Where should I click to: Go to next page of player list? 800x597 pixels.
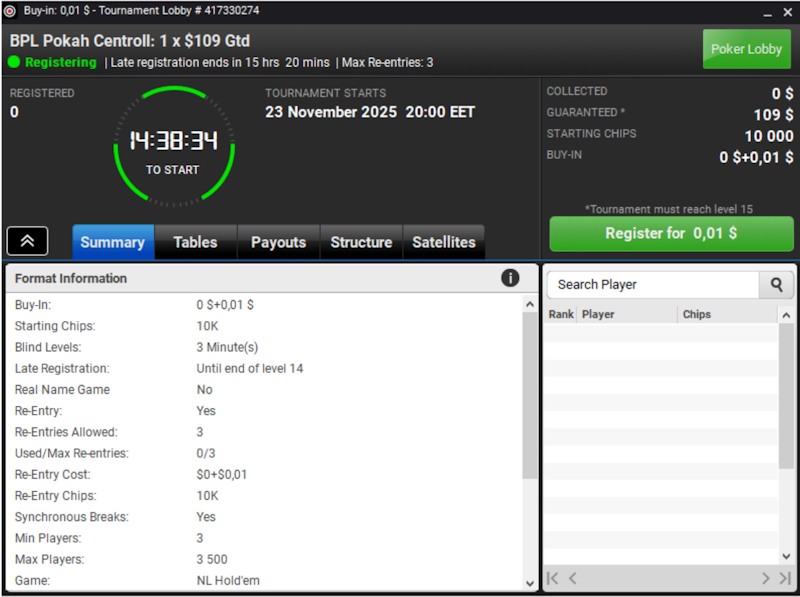pos(765,578)
